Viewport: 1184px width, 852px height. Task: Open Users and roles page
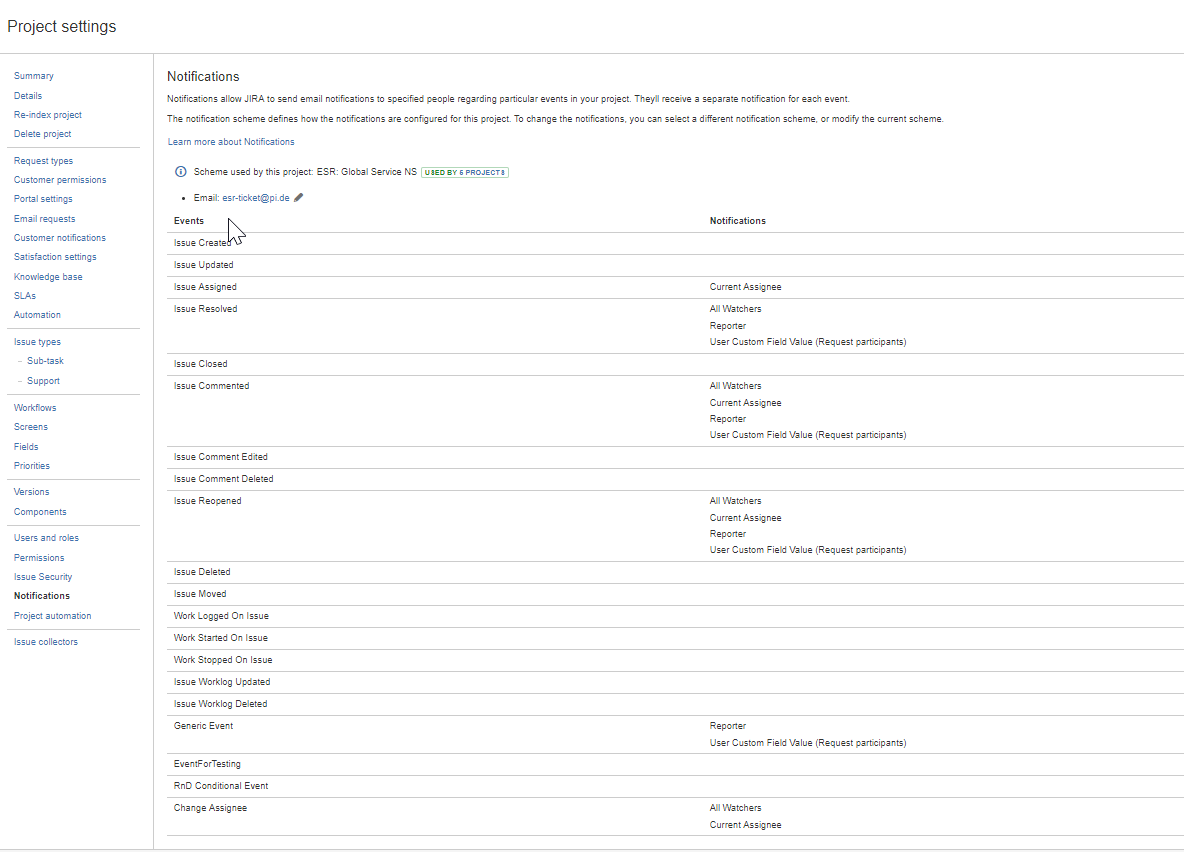point(46,538)
